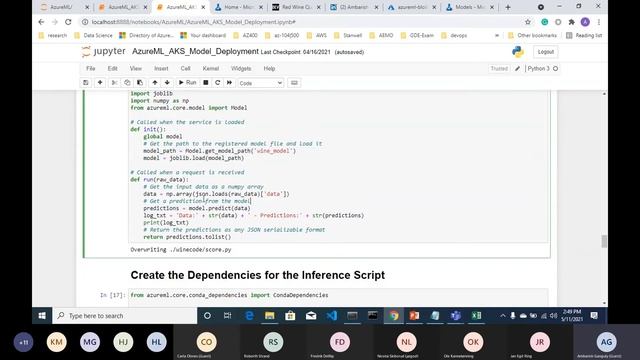Open Task View on the taskbar

pyautogui.click(x=227, y=316)
